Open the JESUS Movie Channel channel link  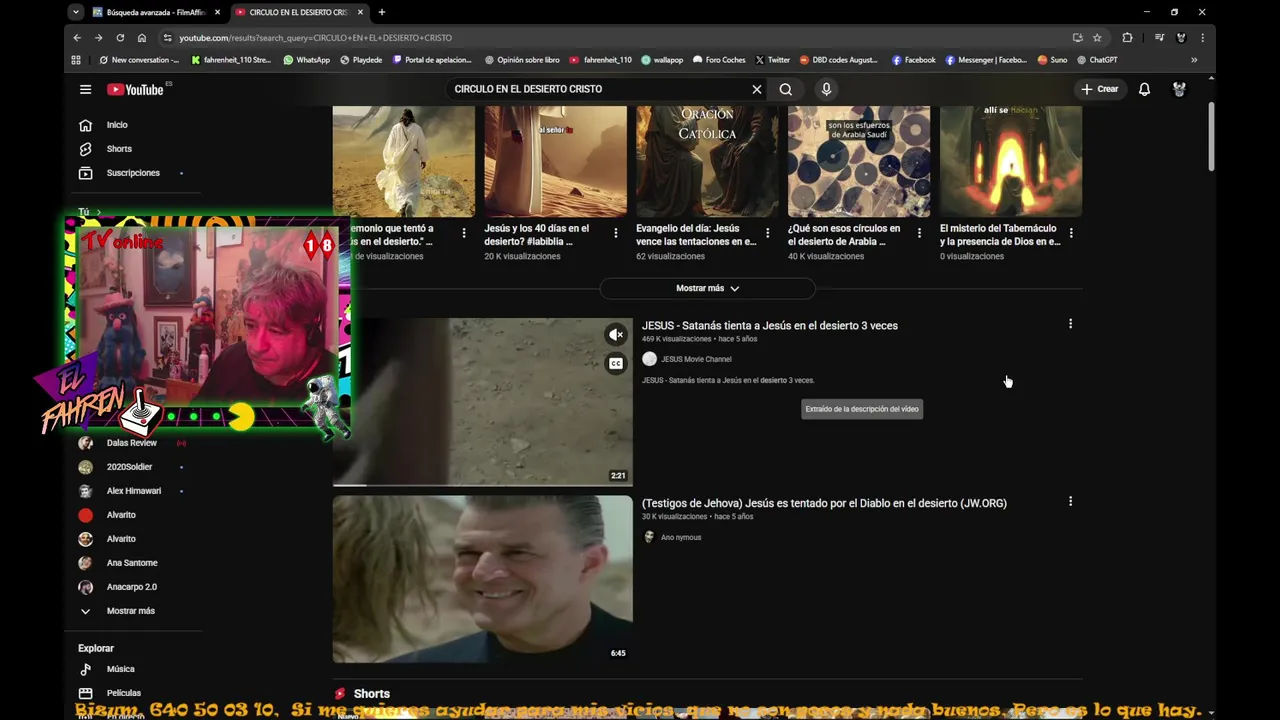point(696,359)
